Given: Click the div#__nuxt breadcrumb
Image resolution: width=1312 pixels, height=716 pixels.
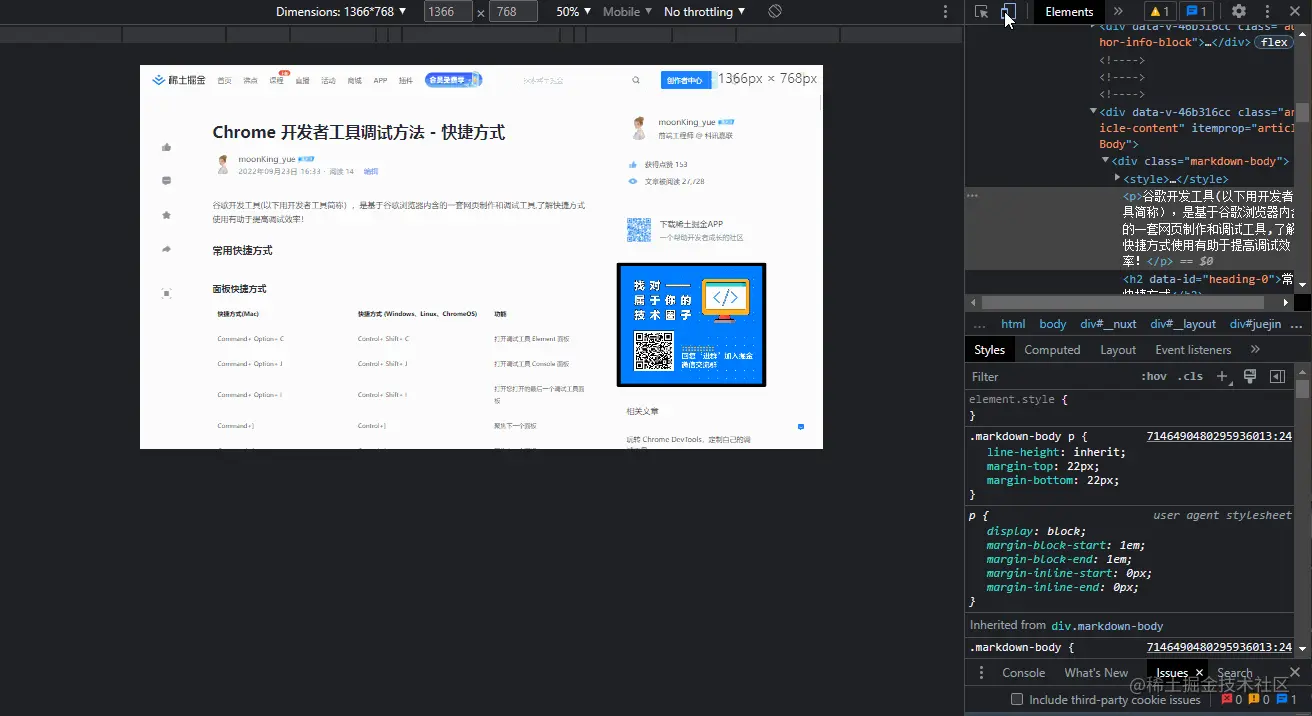Looking at the screenshot, I should click(x=1108, y=324).
